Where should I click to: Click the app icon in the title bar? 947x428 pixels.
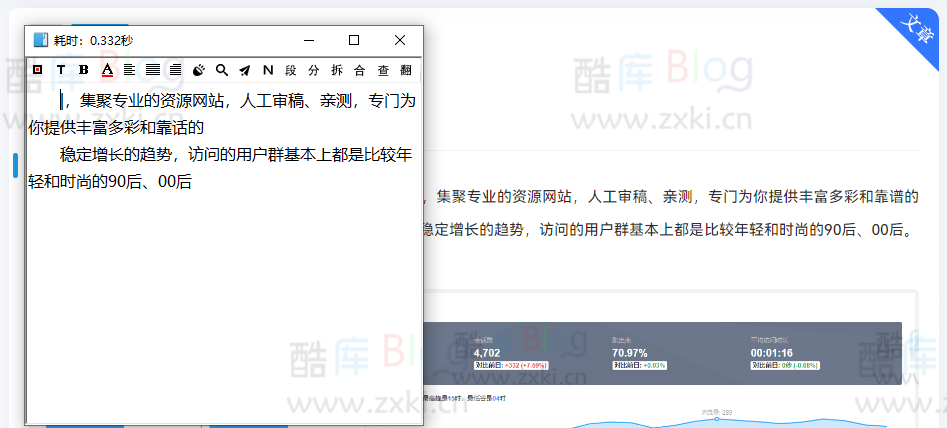[40, 40]
